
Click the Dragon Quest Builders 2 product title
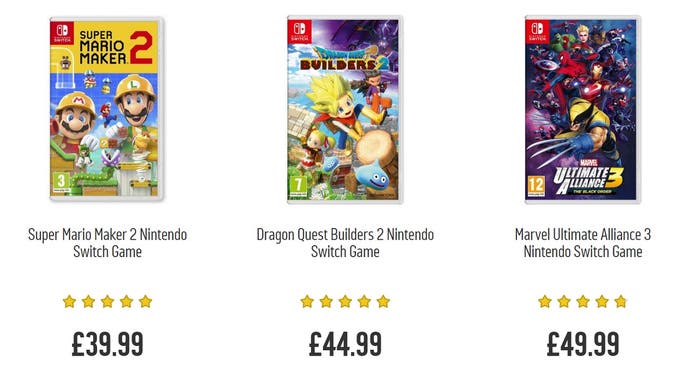pyautogui.click(x=345, y=243)
